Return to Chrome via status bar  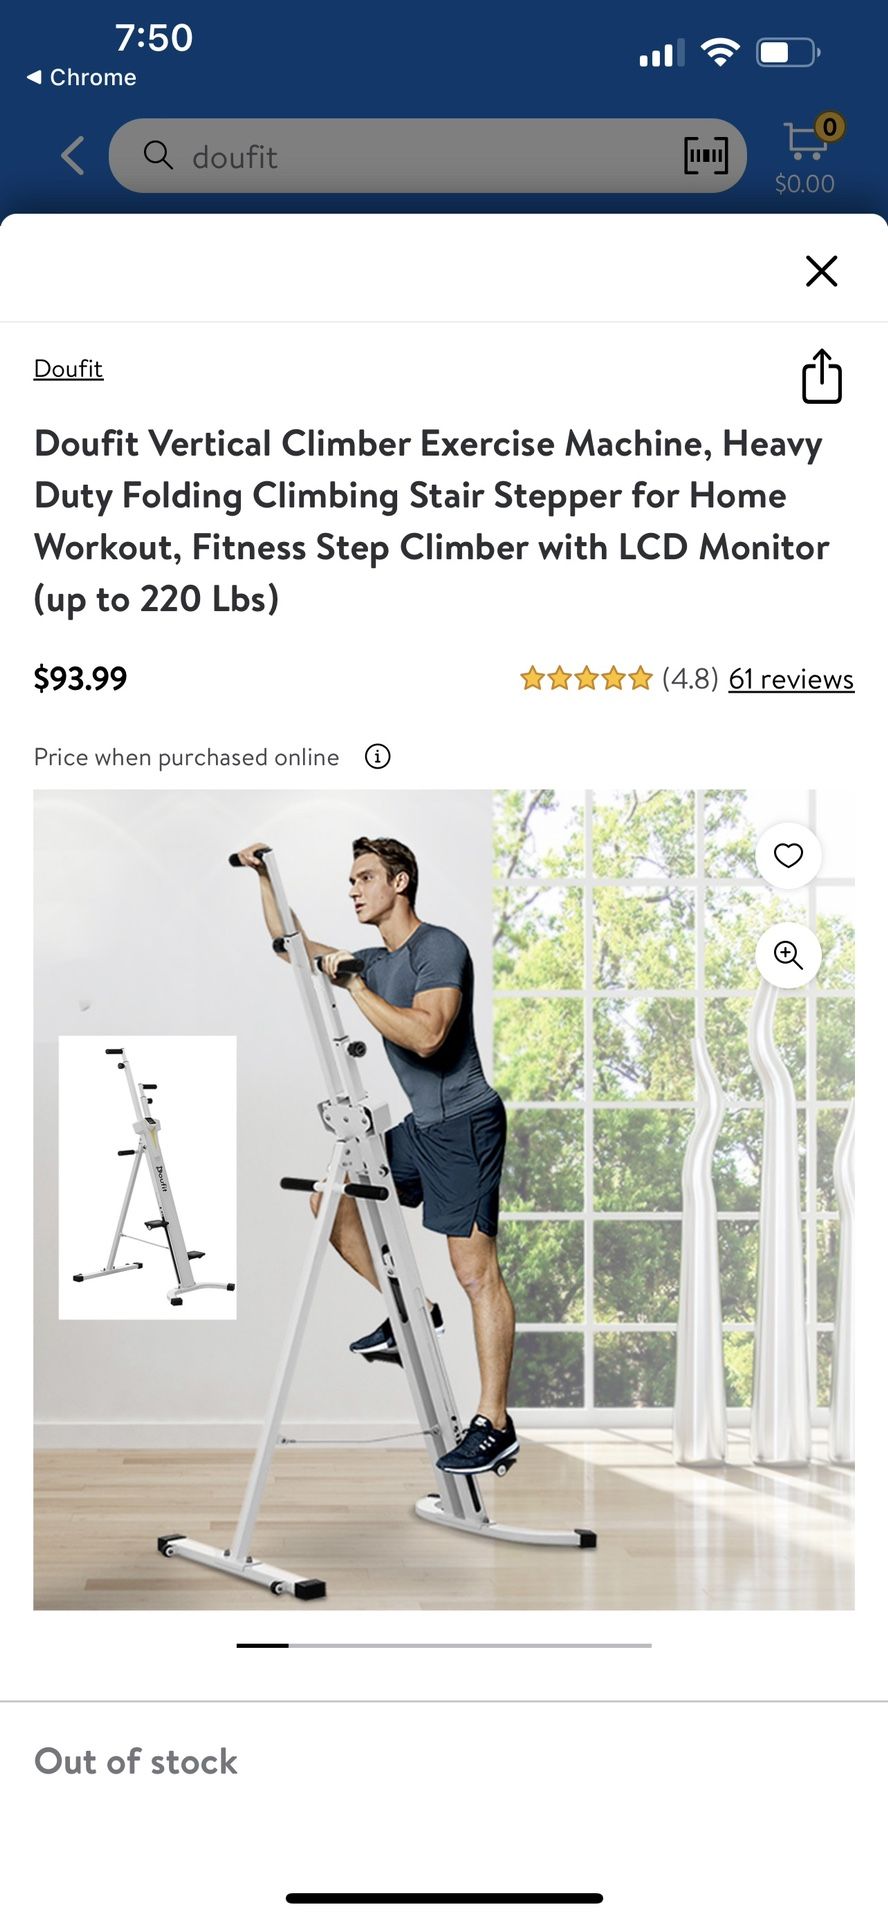click(x=81, y=77)
